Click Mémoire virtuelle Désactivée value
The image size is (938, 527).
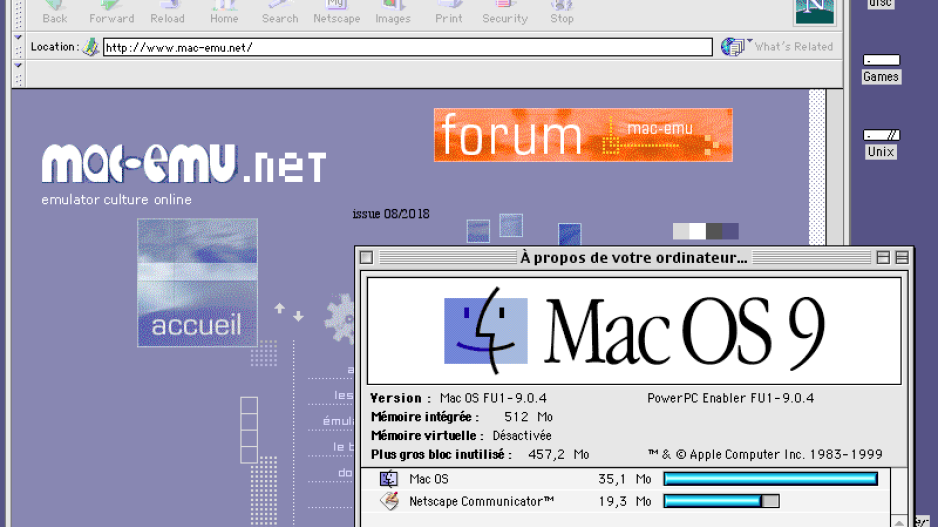coord(522,435)
